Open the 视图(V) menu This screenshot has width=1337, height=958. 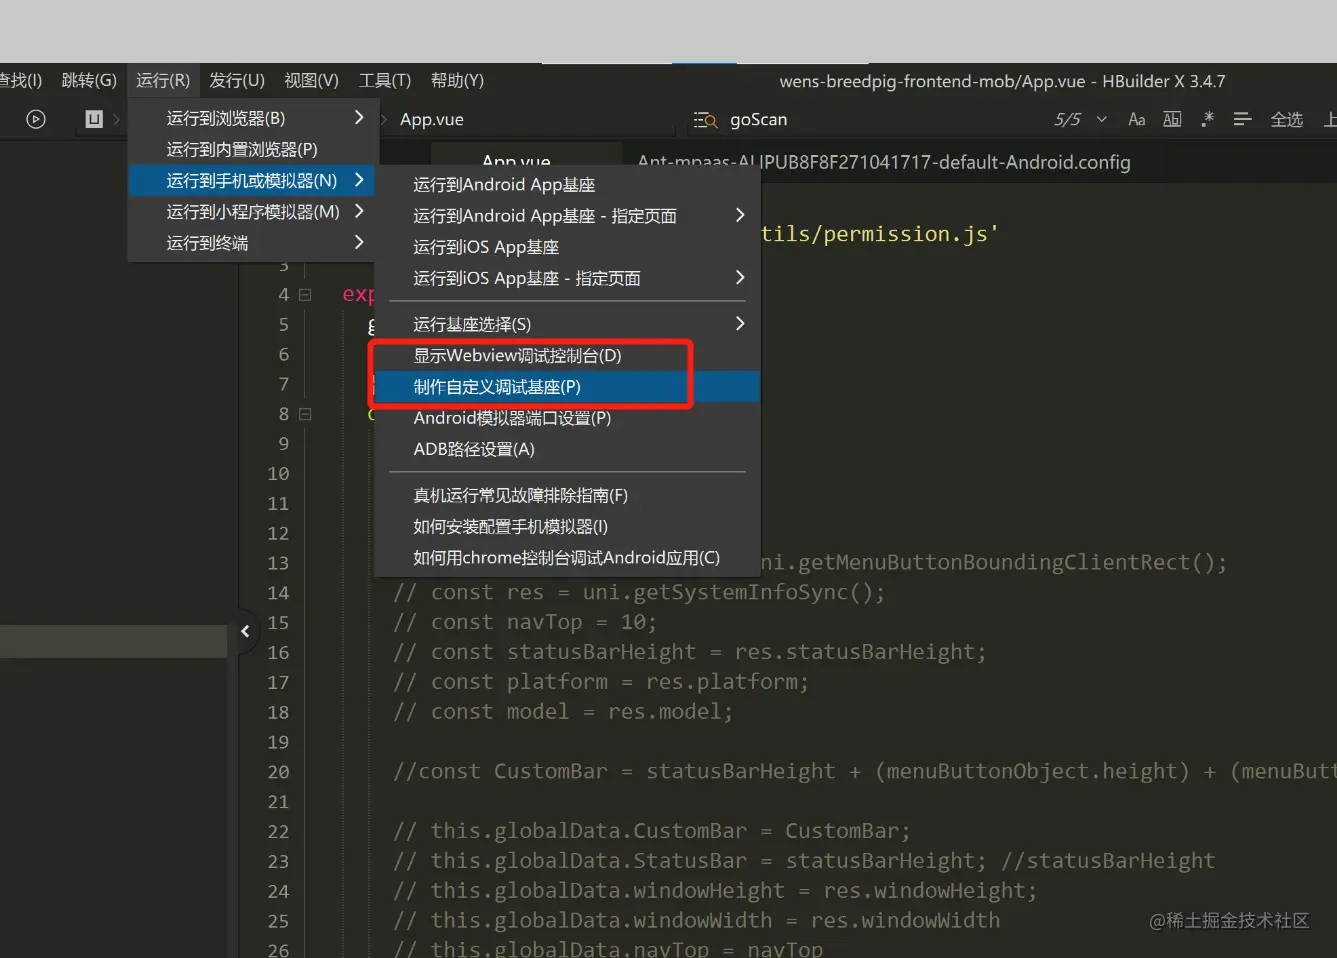312,80
